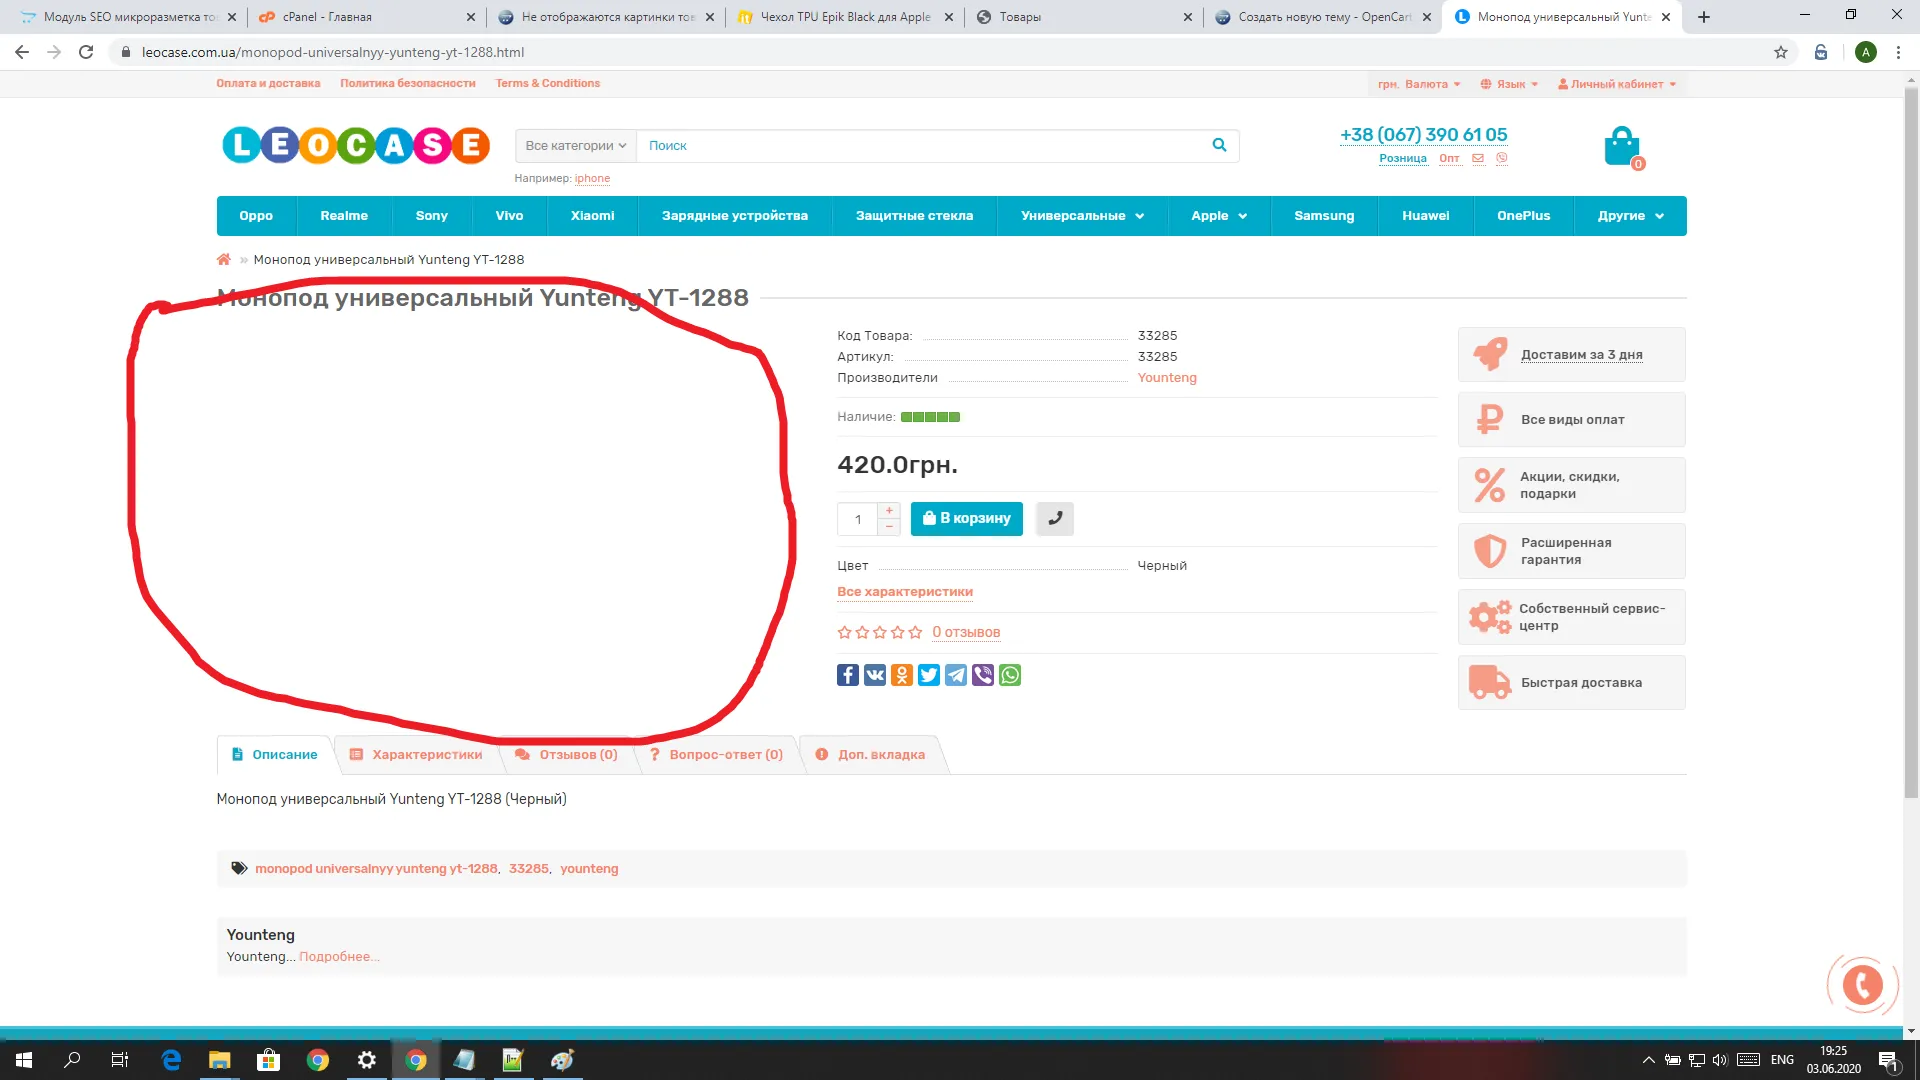
Task: Open a new browser tab
Action: [1704, 17]
